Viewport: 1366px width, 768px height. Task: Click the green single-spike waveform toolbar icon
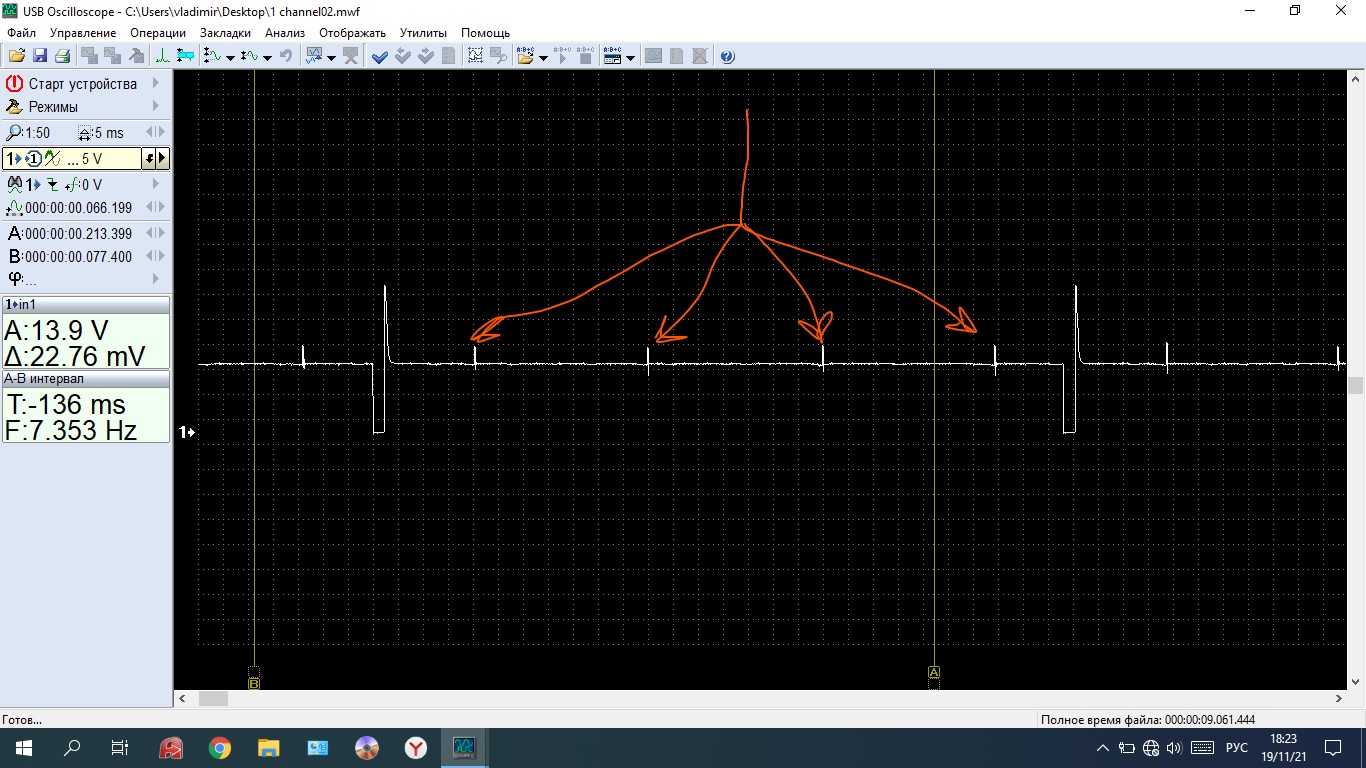coord(162,56)
